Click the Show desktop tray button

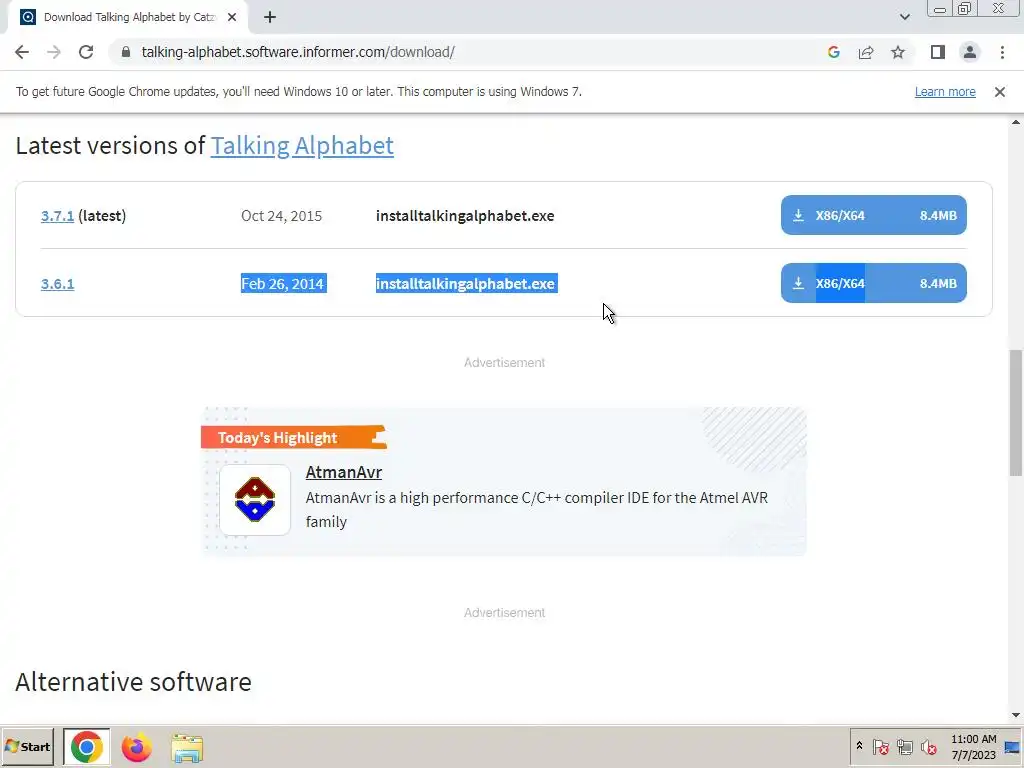click(x=1013, y=747)
